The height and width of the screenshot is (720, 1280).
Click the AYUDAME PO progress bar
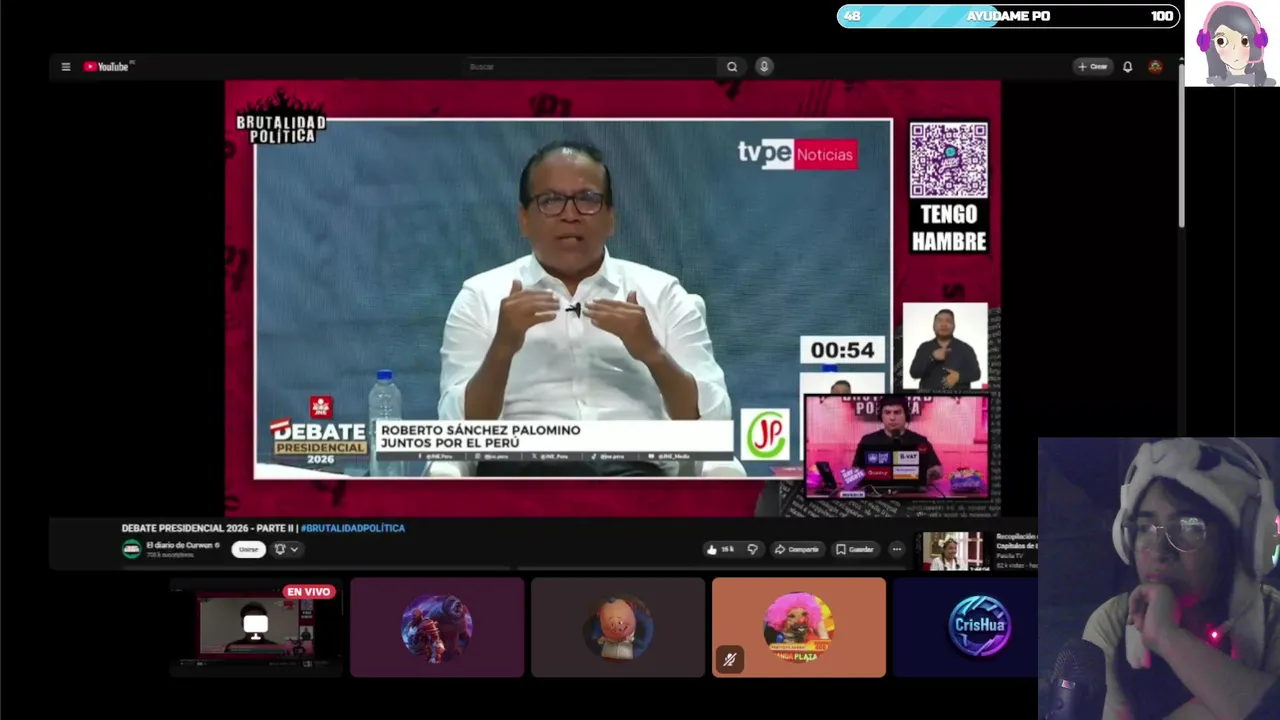(1008, 16)
